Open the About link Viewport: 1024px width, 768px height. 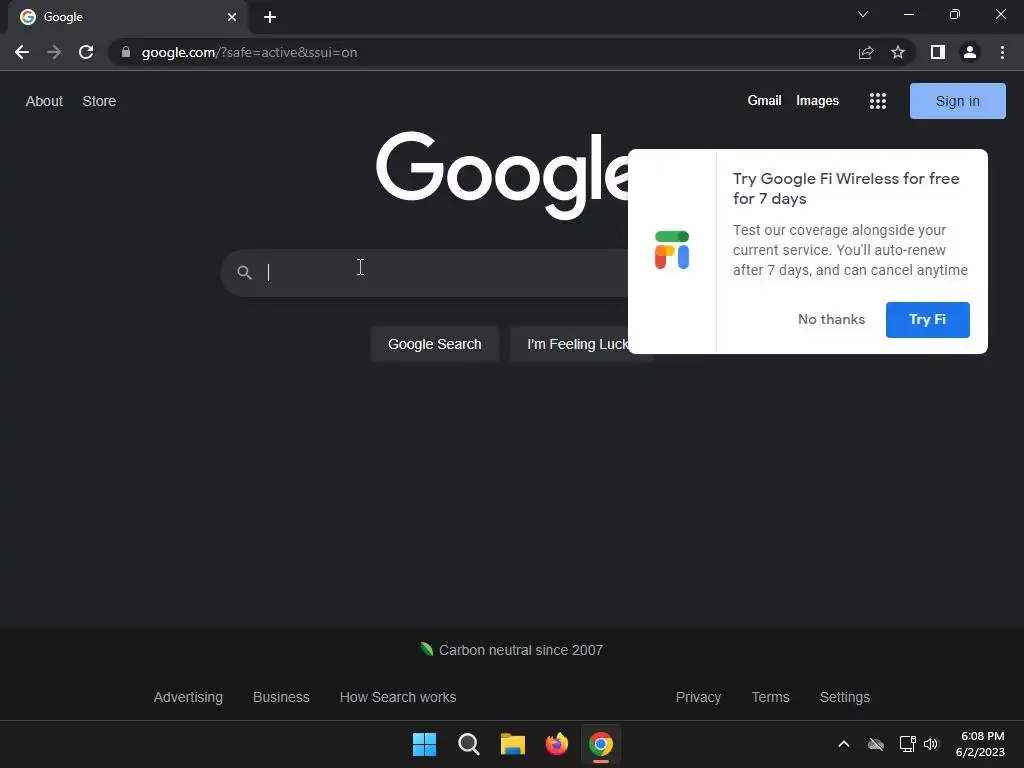44,101
